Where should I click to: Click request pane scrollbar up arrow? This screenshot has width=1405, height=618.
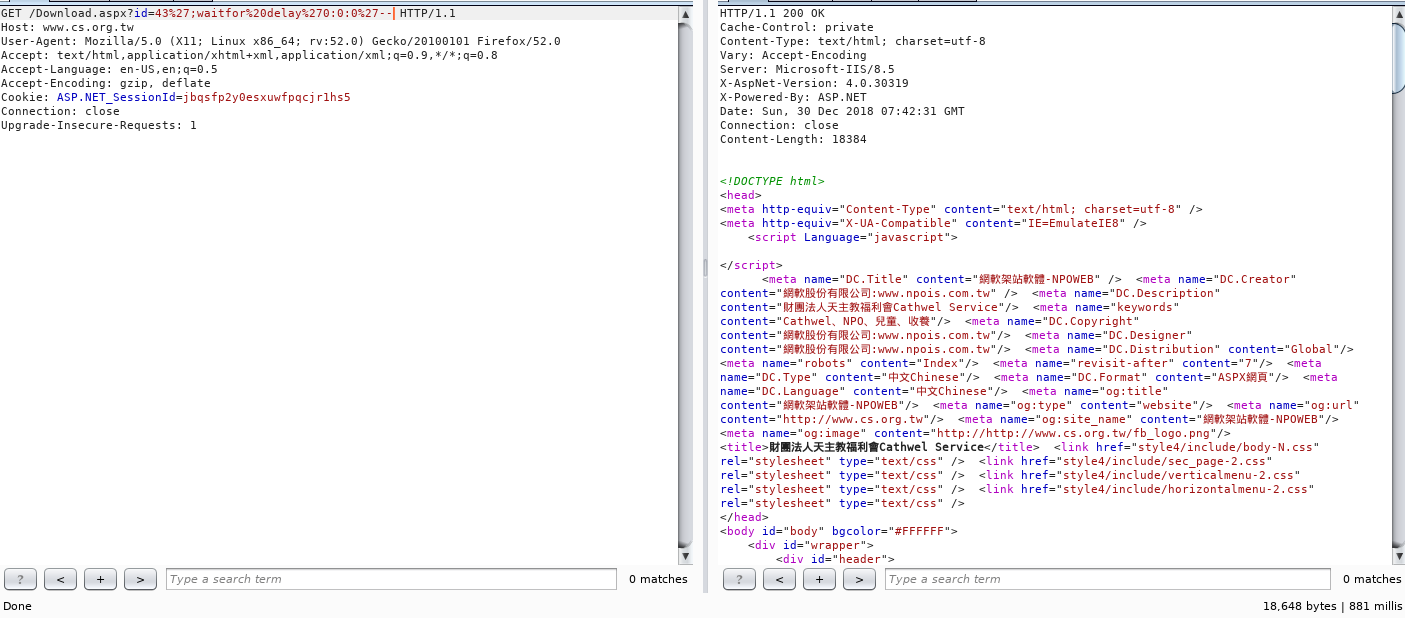685,14
